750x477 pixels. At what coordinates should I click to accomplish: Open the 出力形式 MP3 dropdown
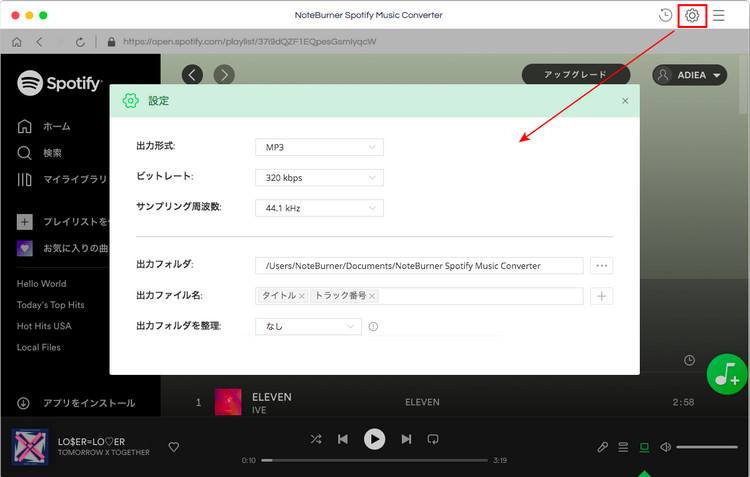coord(319,147)
